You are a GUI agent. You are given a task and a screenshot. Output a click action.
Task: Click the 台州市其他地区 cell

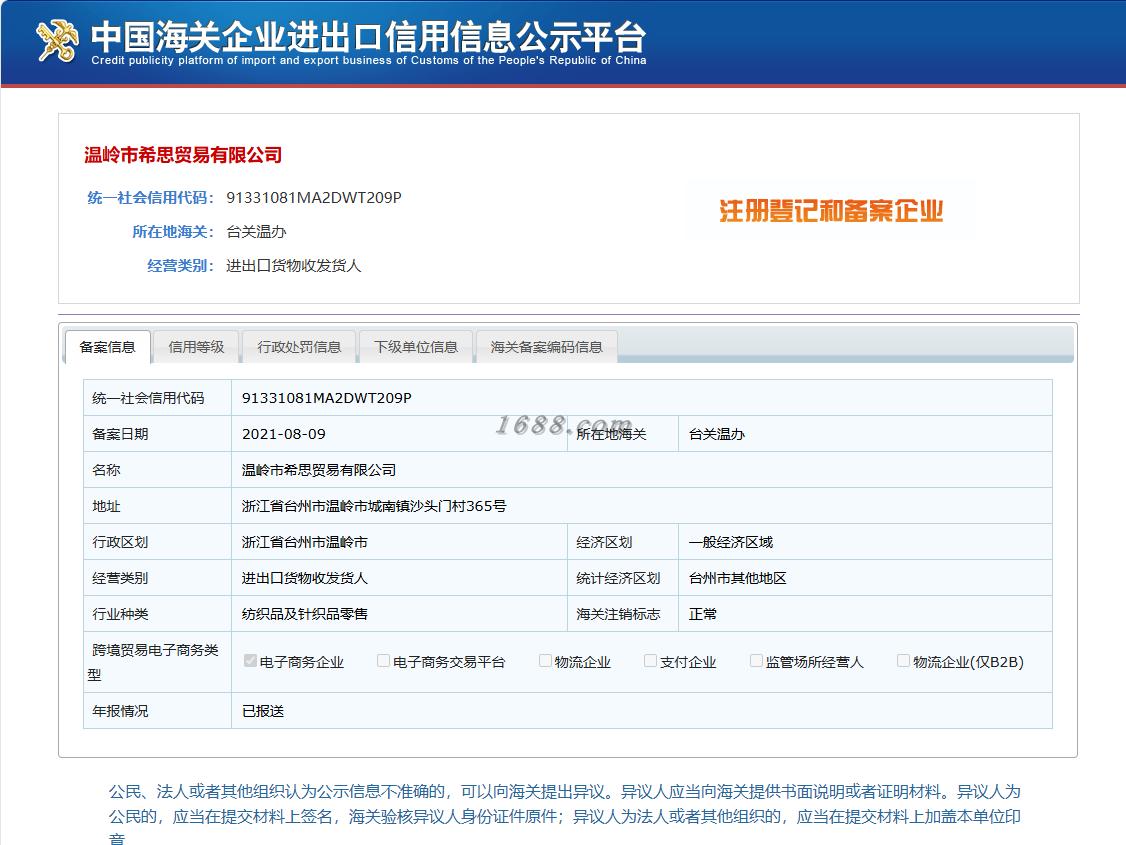coord(738,578)
